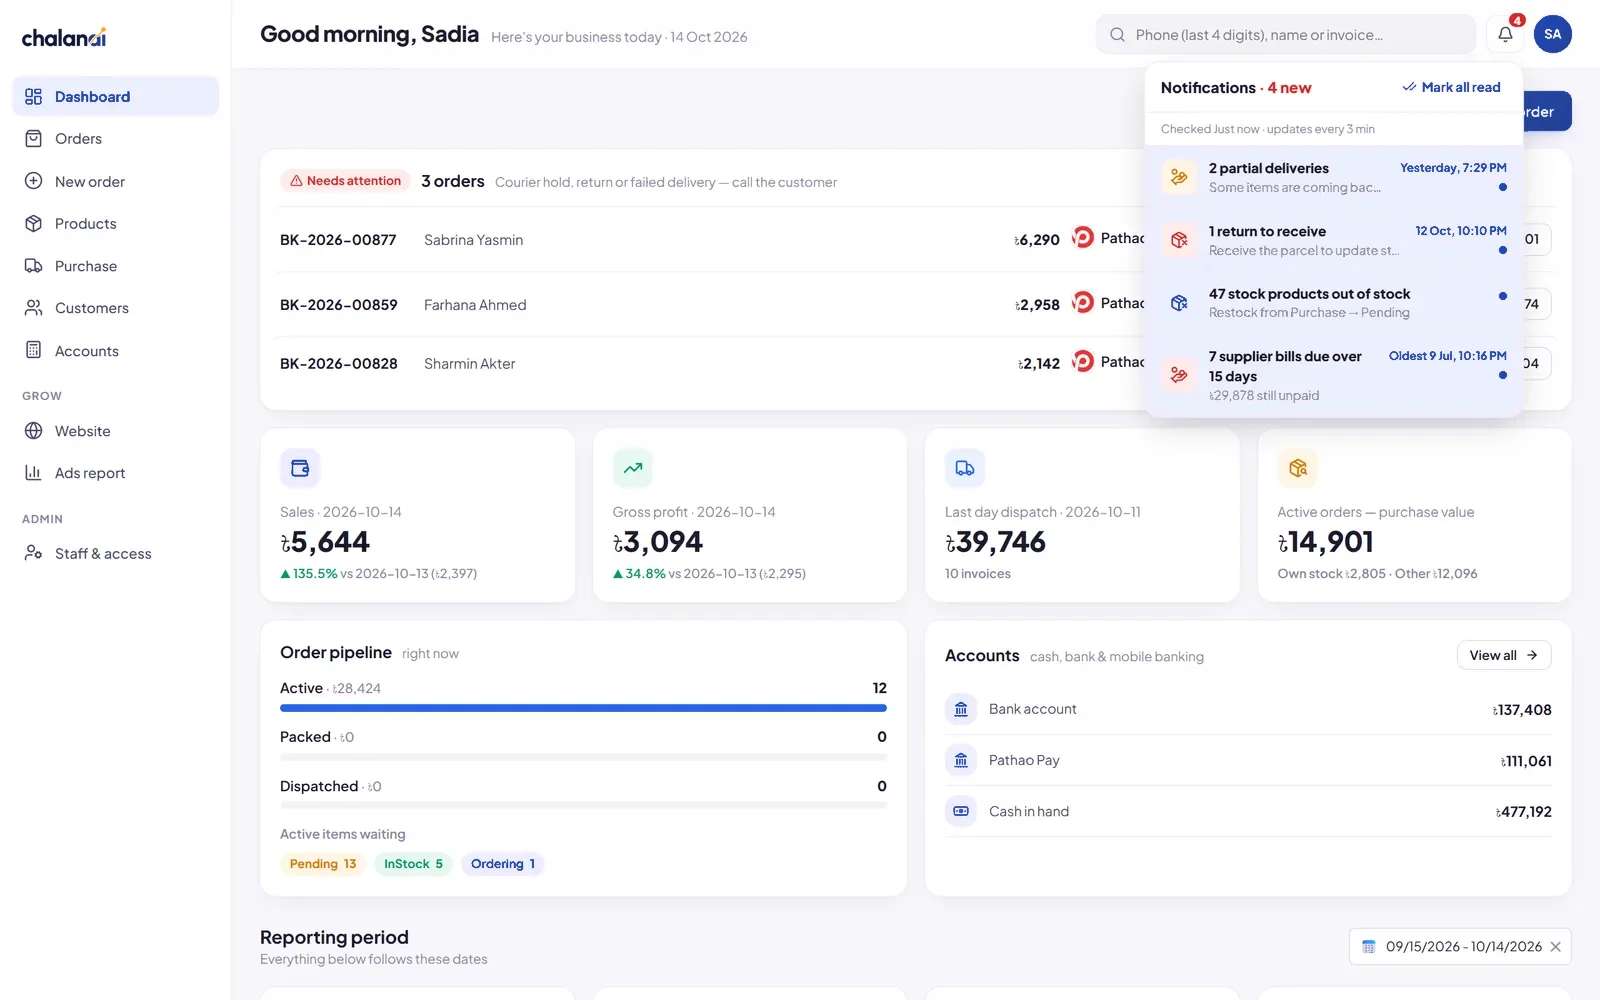Open Website under Grow
The height and width of the screenshot is (1000, 1600).
pyautogui.click(x=116, y=431)
